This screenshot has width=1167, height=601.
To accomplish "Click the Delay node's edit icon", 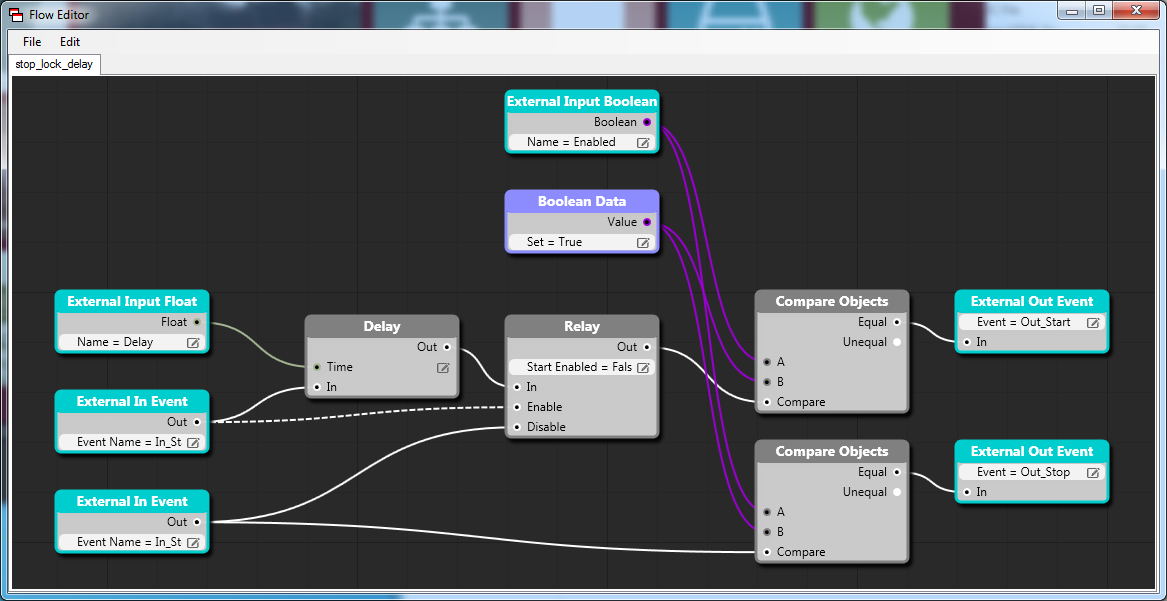I will [x=443, y=367].
